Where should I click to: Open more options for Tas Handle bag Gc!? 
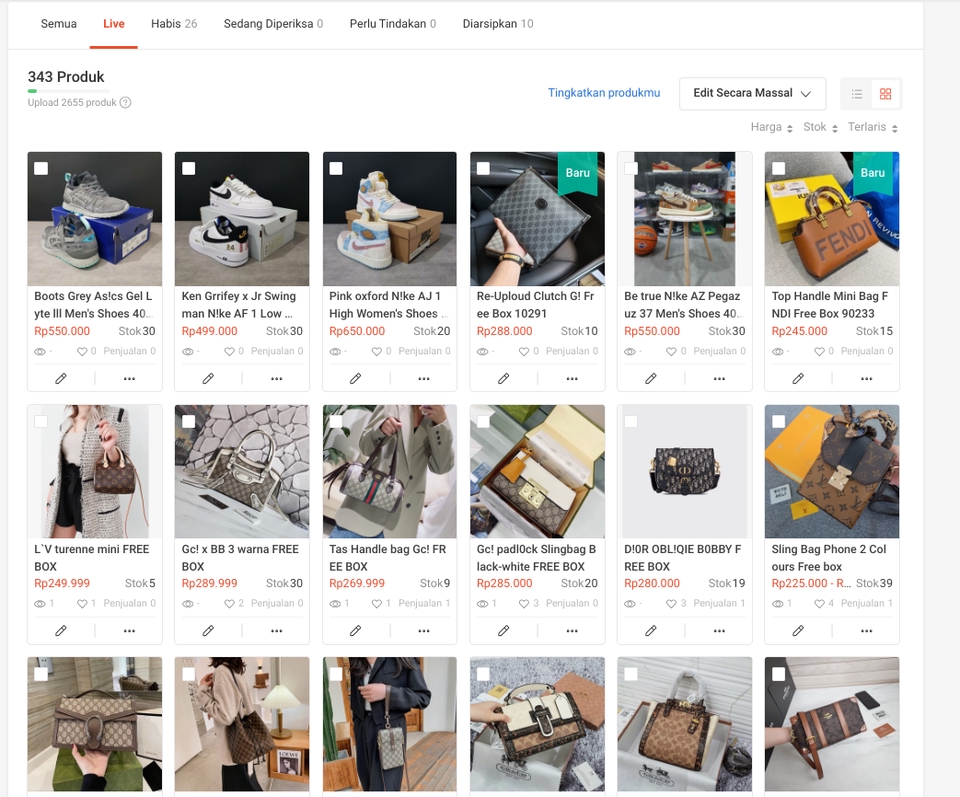click(424, 630)
